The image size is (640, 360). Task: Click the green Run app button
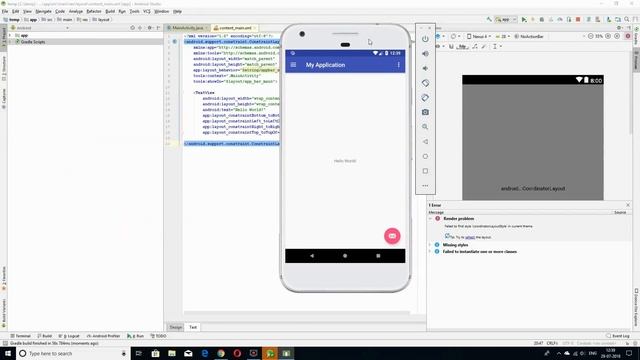(524, 20)
